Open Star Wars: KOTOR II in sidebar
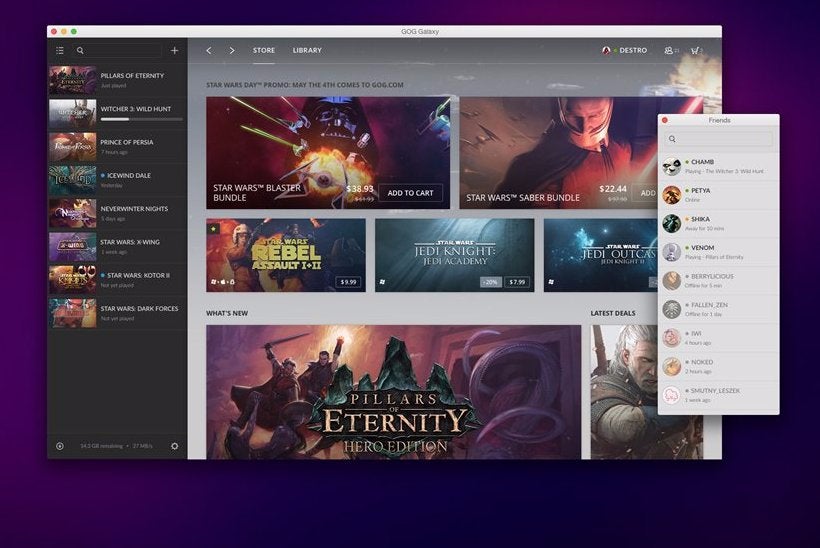The width and height of the screenshot is (820, 548). point(117,280)
